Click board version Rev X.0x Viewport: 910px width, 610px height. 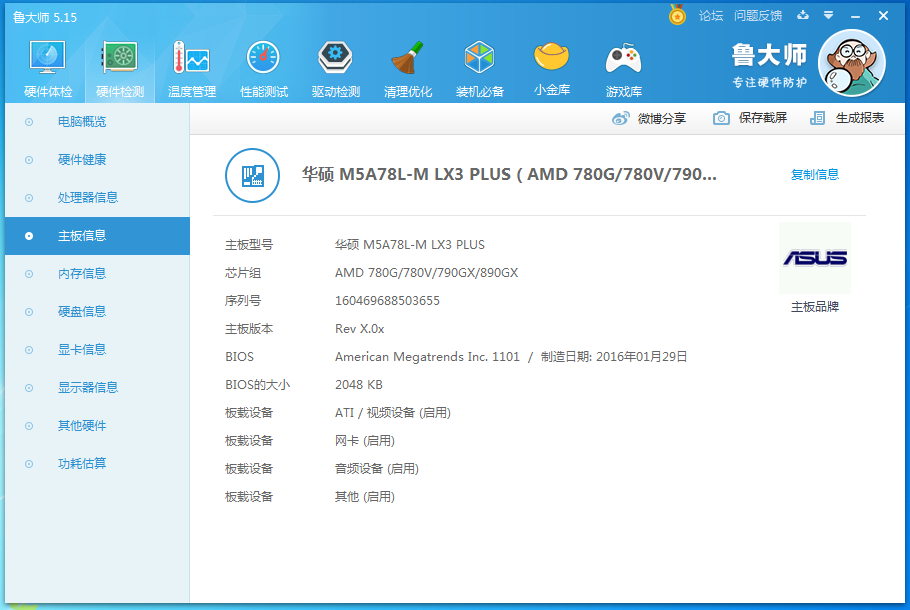(x=359, y=329)
